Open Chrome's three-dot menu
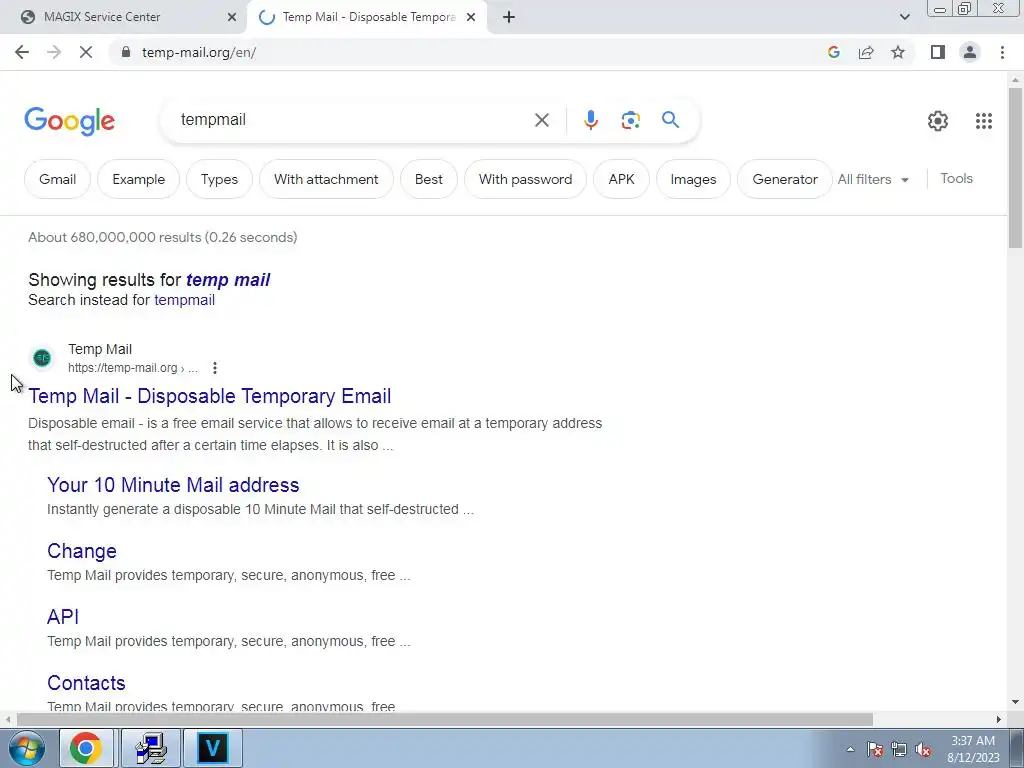This screenshot has height=768, width=1024. click(1002, 52)
